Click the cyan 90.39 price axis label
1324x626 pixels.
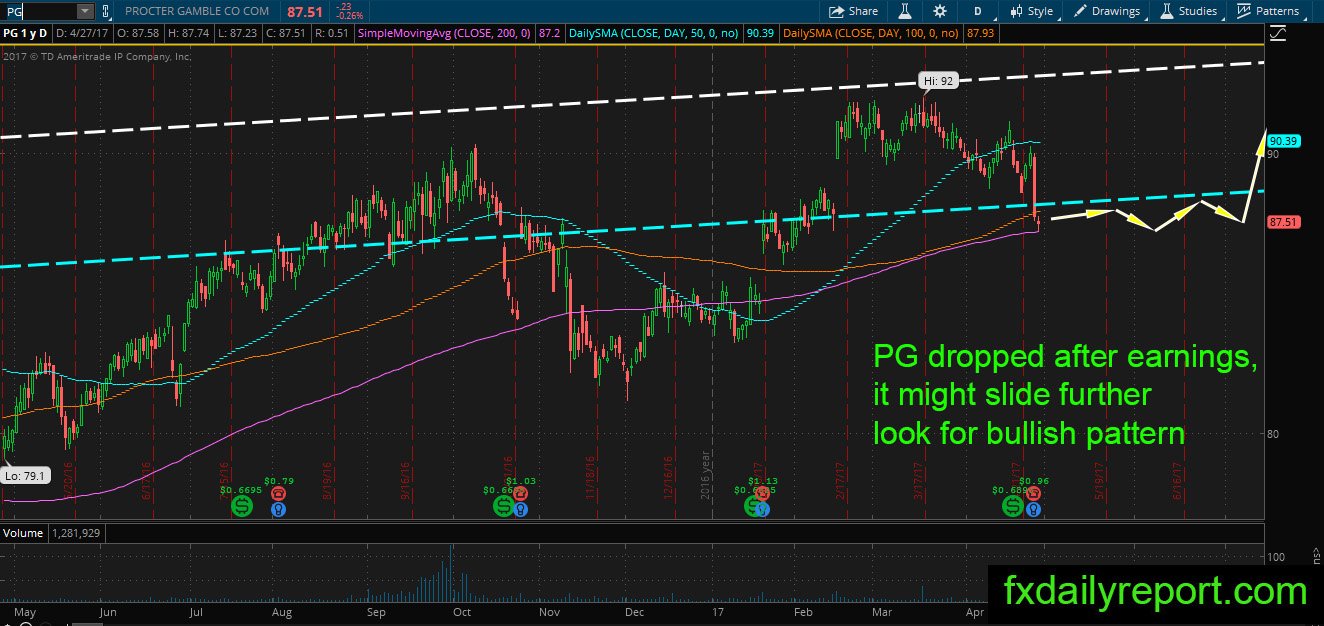click(1283, 141)
